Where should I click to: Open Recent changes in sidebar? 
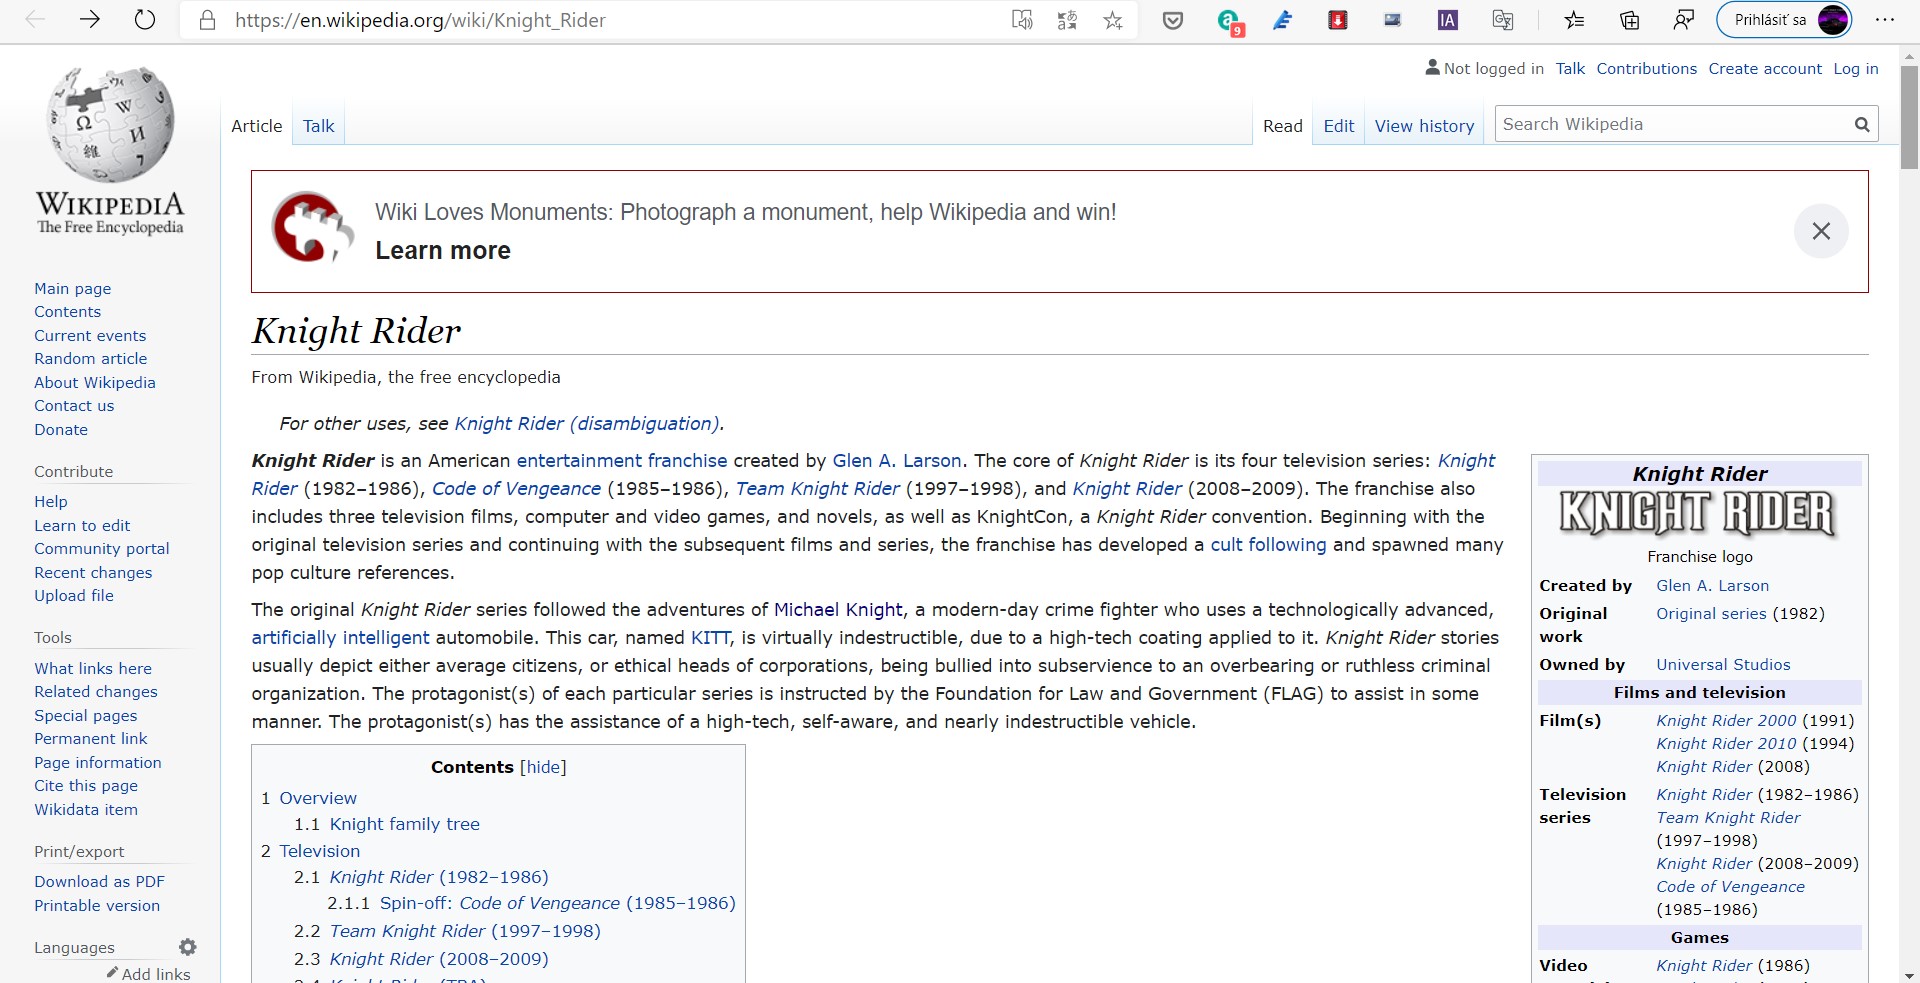(93, 572)
